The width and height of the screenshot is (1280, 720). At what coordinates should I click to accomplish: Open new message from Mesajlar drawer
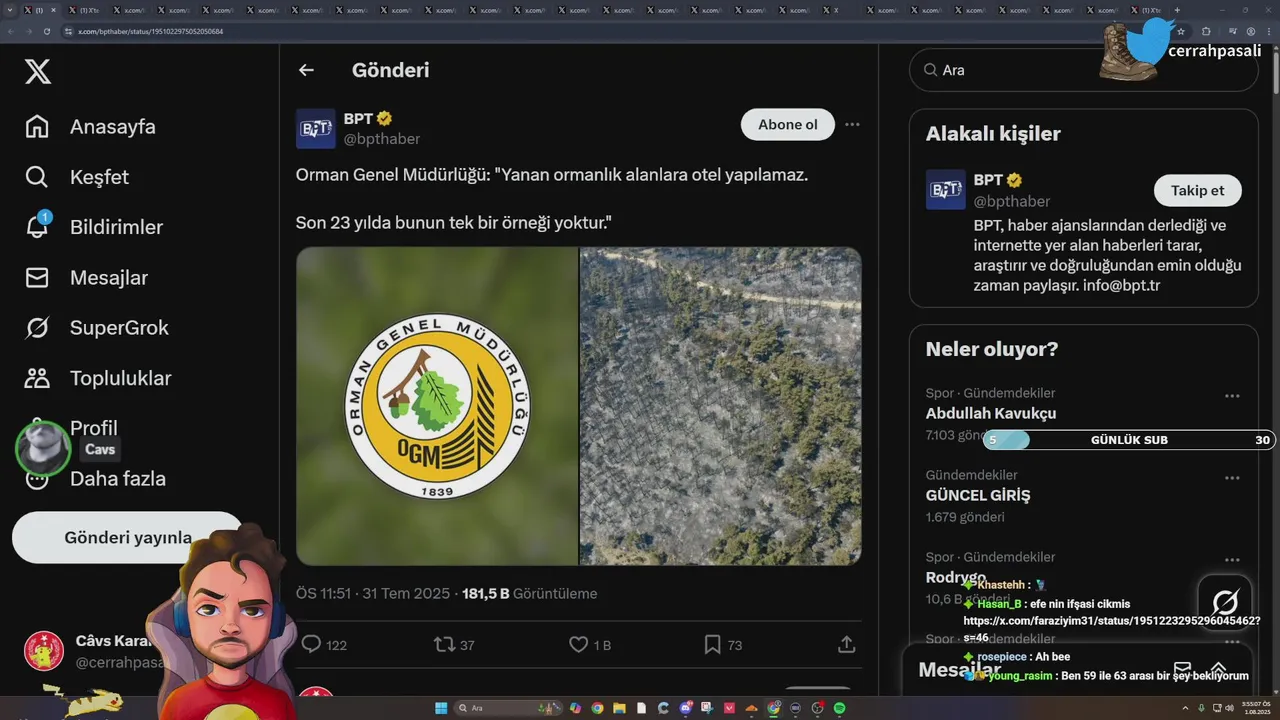(1182, 669)
